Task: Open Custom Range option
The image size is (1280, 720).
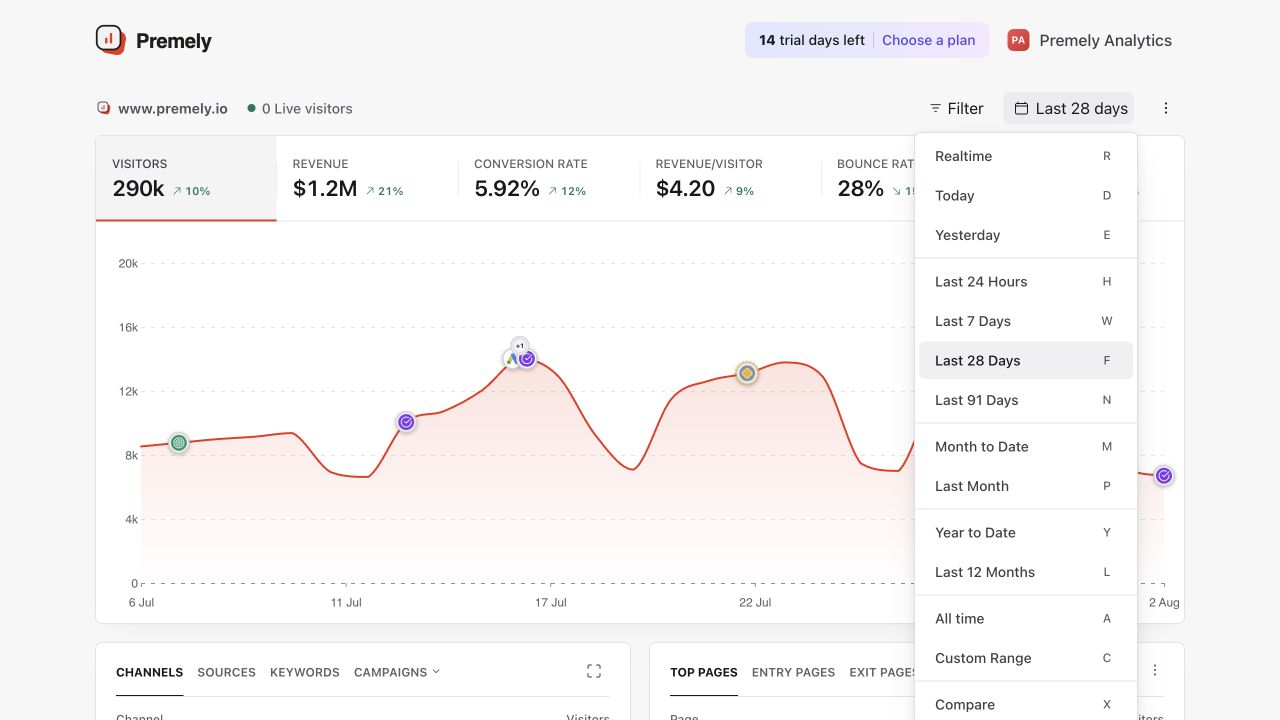Action: [x=1026, y=658]
